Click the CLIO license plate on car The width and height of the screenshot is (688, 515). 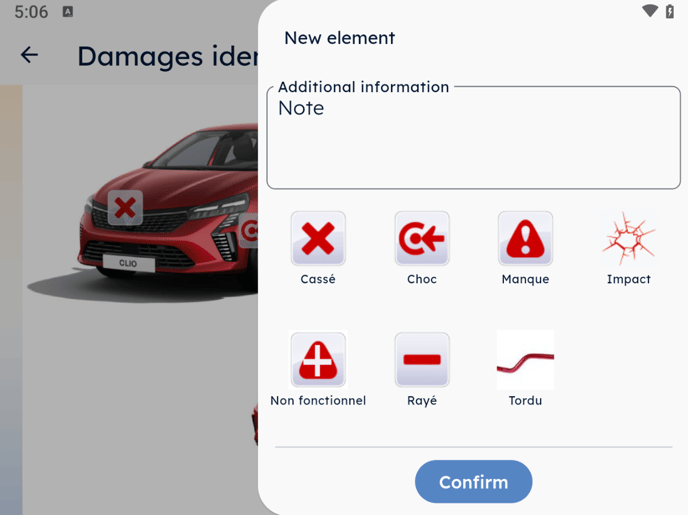coord(129,263)
